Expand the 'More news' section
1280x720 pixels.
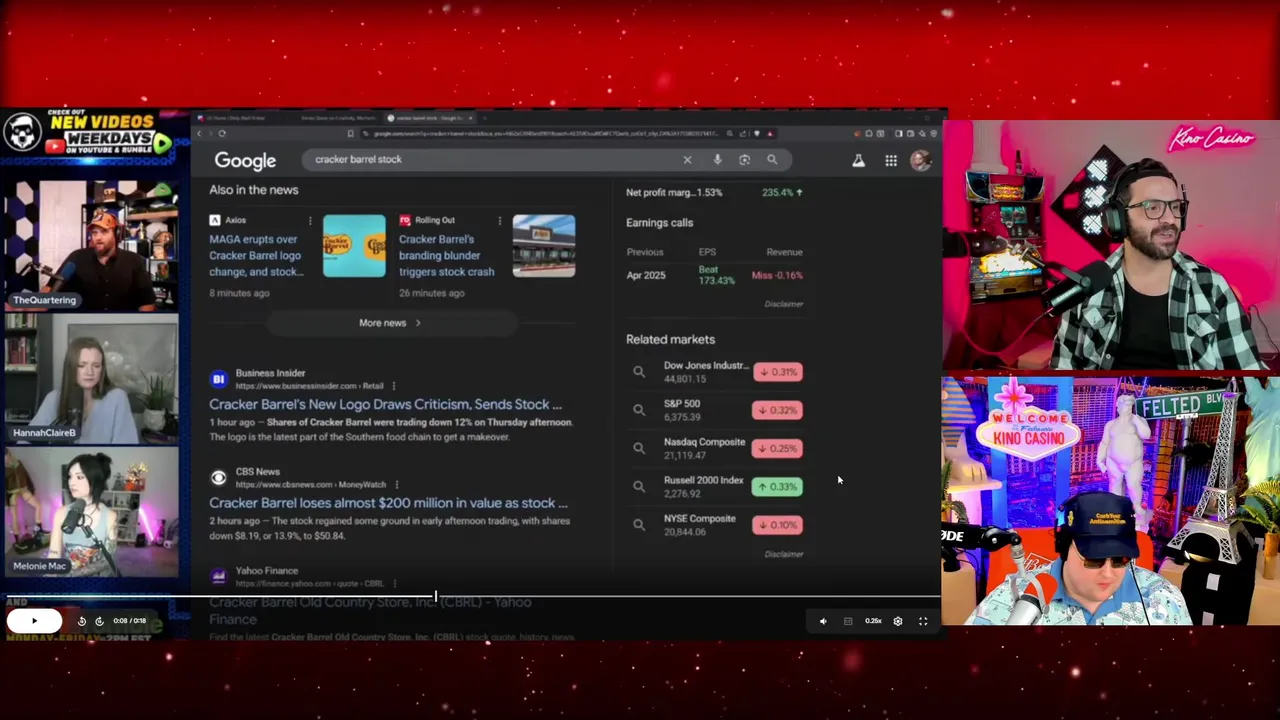[x=391, y=323]
